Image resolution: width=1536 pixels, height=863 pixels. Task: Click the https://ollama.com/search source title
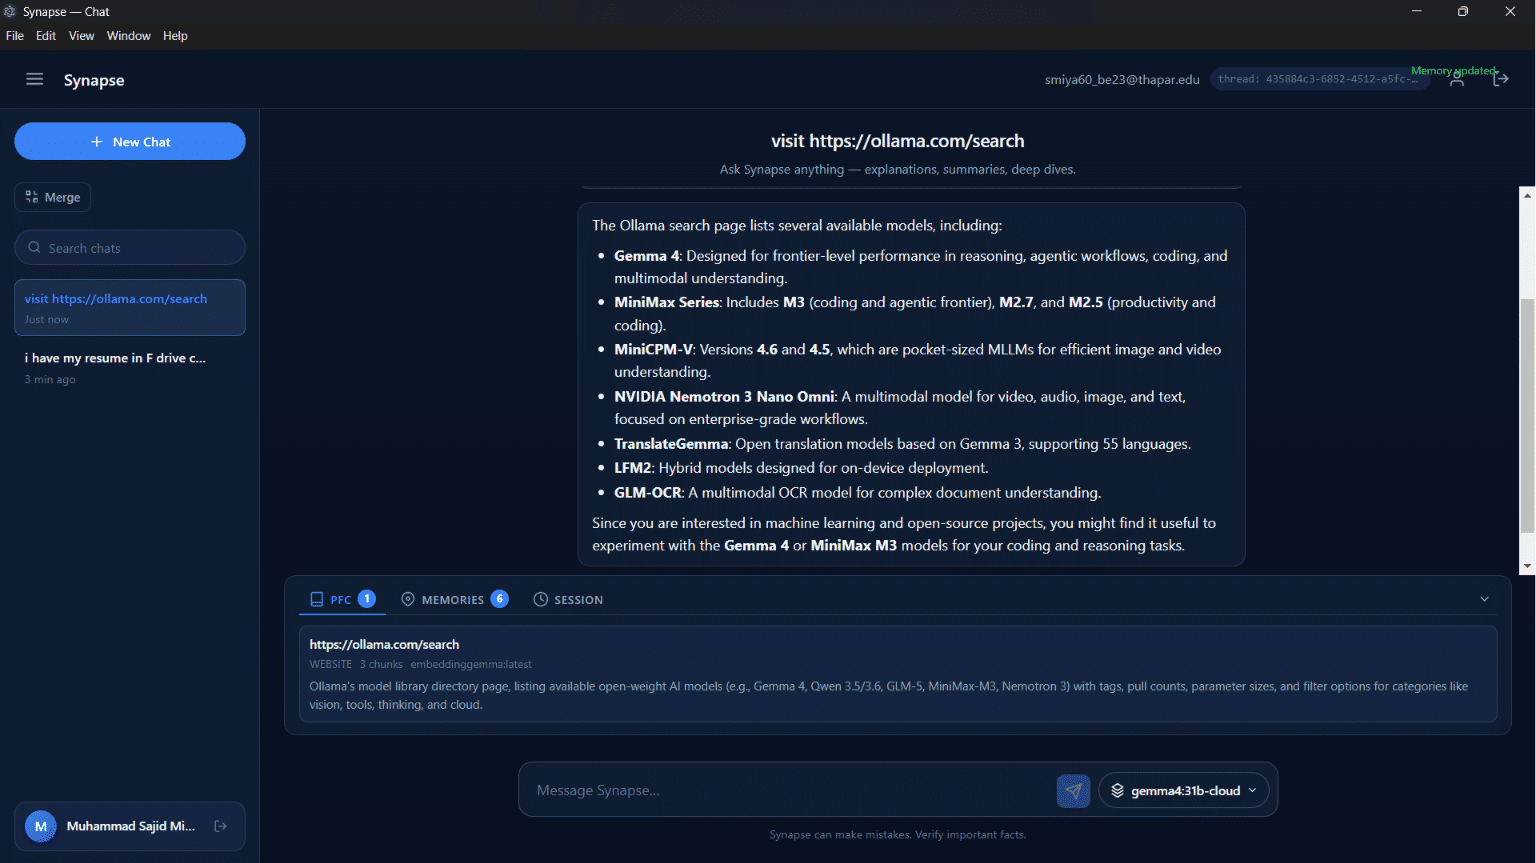point(384,644)
